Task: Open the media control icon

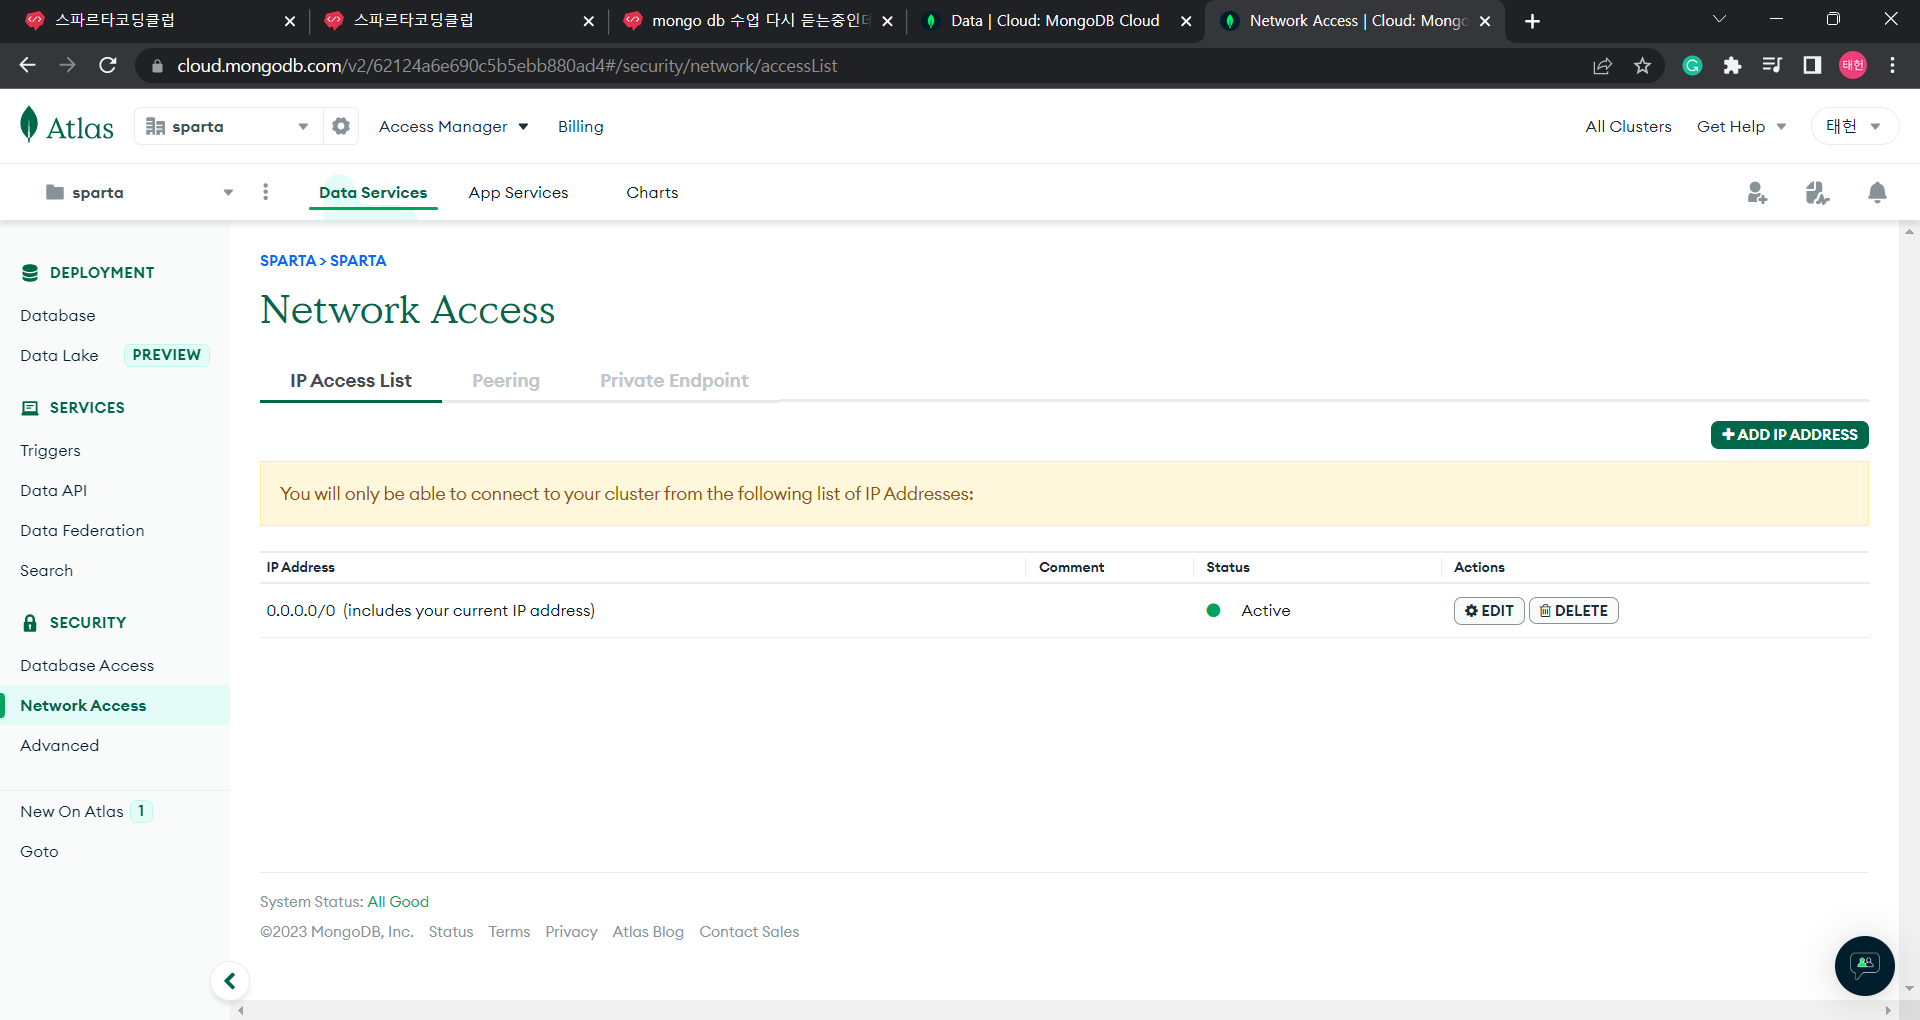Action: pyautogui.click(x=1772, y=65)
